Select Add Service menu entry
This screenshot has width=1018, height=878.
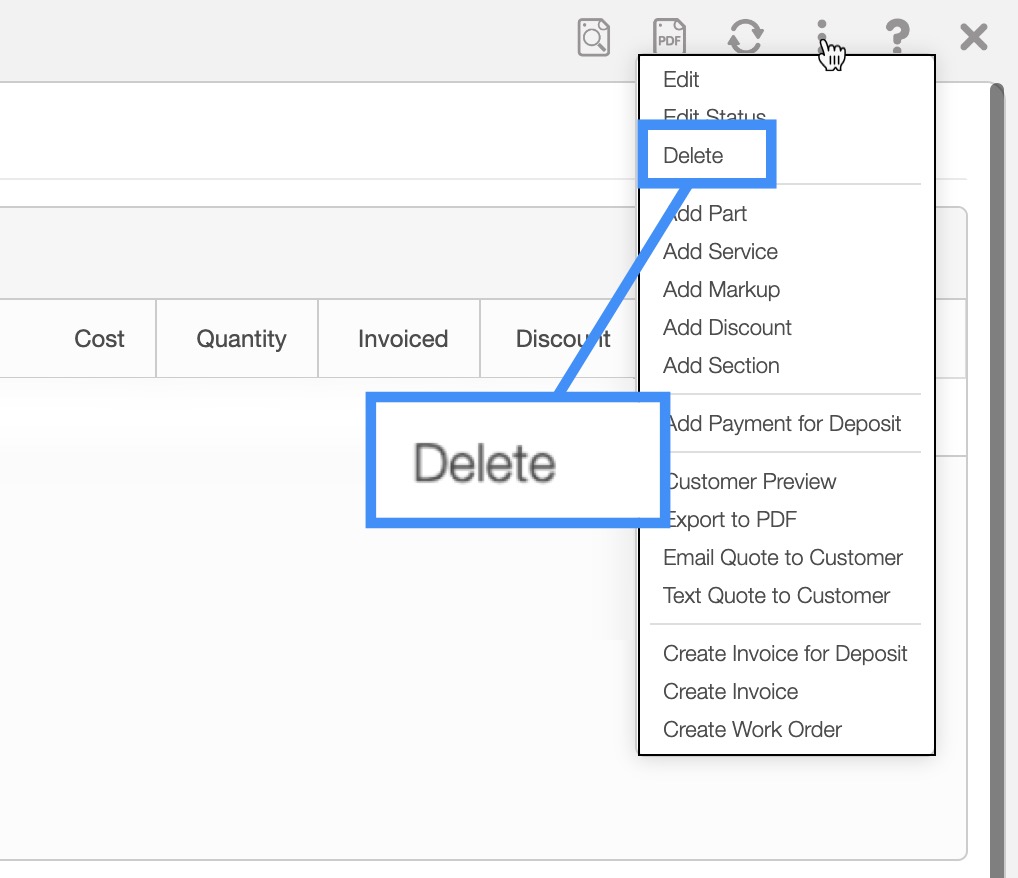tap(720, 252)
